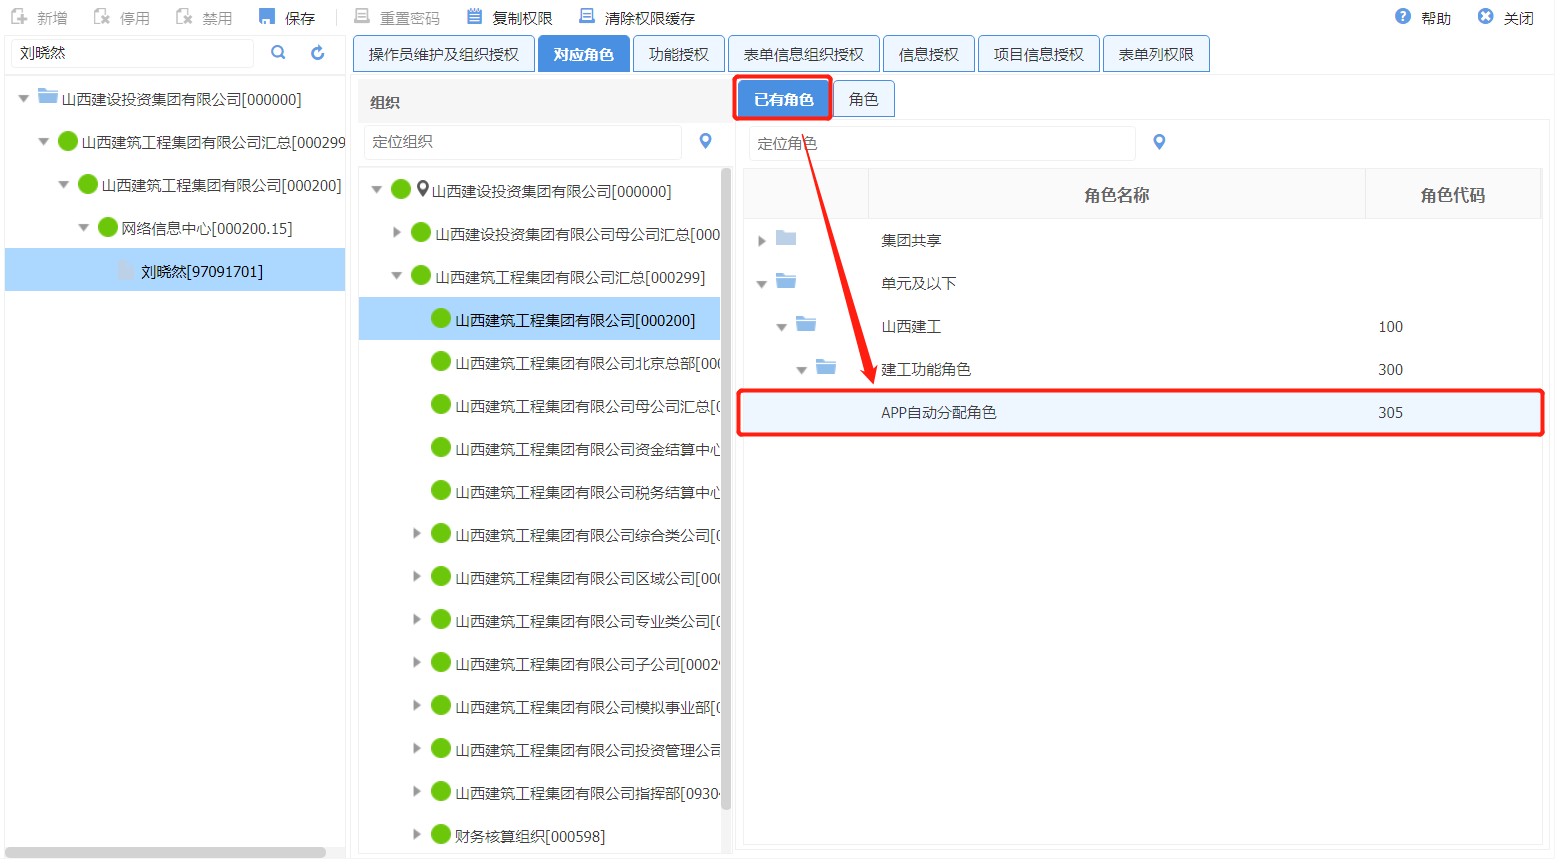
Task: Switch to 操作员维护及组织授权 tab
Action: click(x=444, y=54)
